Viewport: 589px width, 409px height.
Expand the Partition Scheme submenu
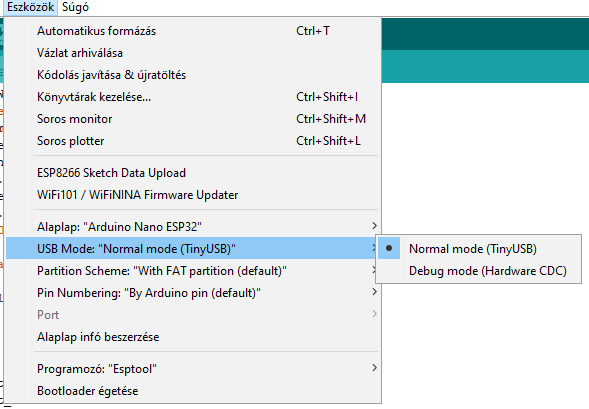coord(192,271)
